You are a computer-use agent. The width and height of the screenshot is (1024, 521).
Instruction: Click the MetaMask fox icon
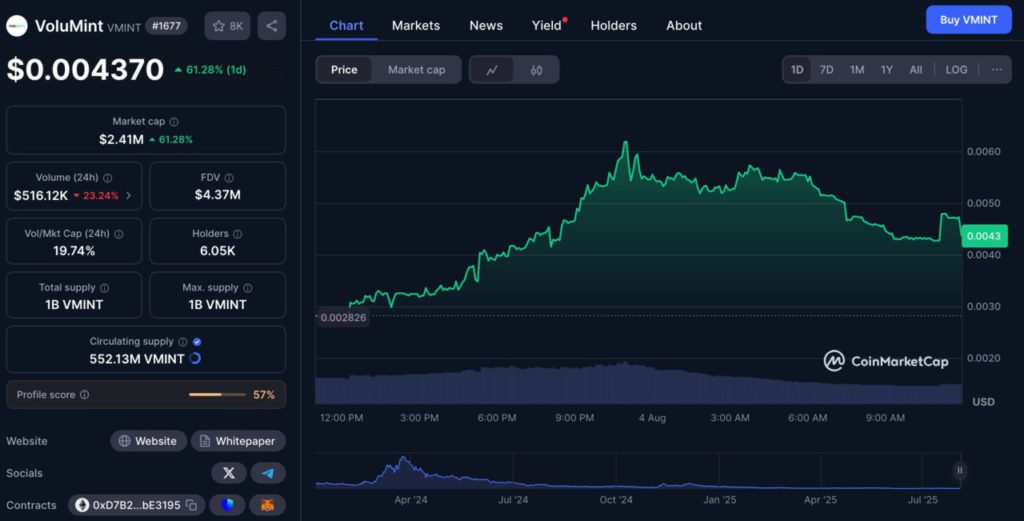point(267,505)
